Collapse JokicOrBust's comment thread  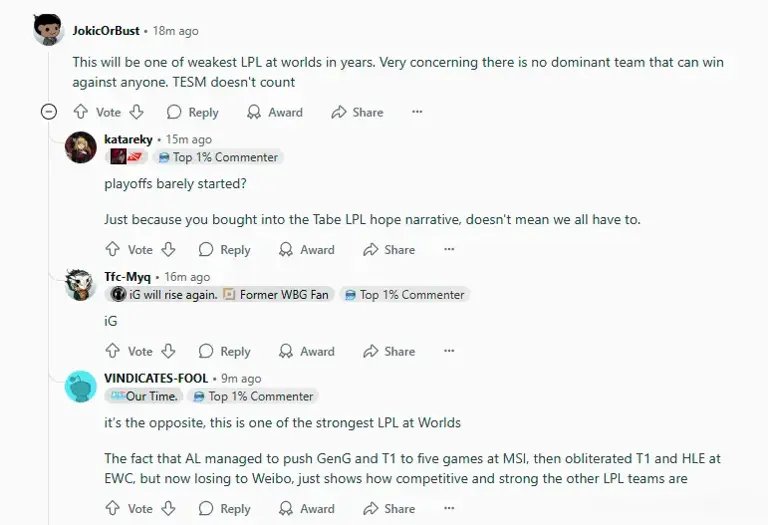48,112
